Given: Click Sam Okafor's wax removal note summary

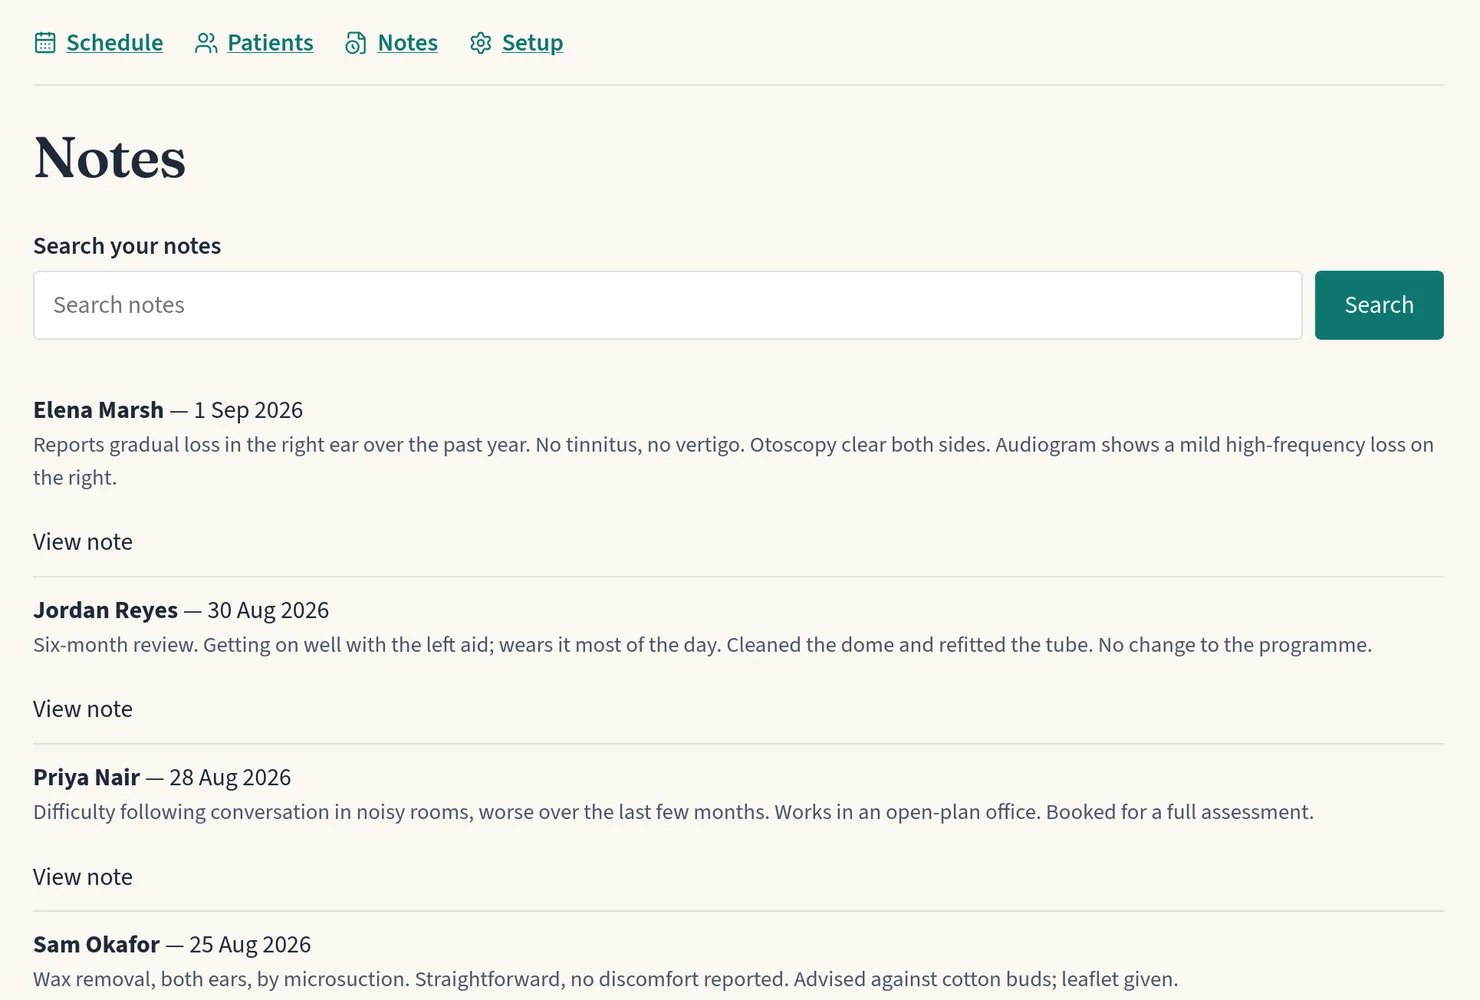Looking at the screenshot, I should coord(605,979).
